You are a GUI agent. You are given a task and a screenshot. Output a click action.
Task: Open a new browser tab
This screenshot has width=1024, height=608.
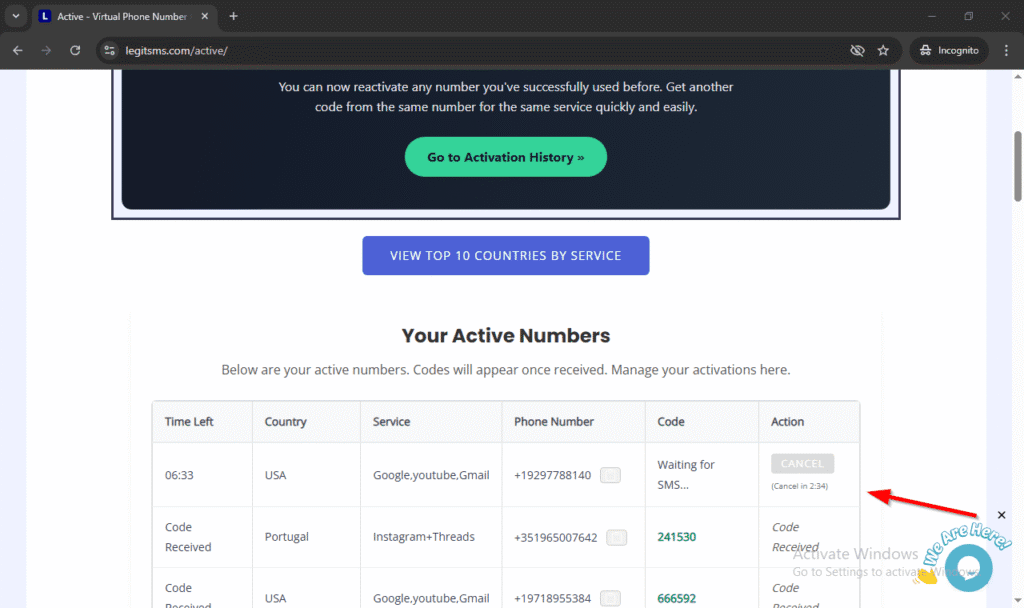point(233,16)
